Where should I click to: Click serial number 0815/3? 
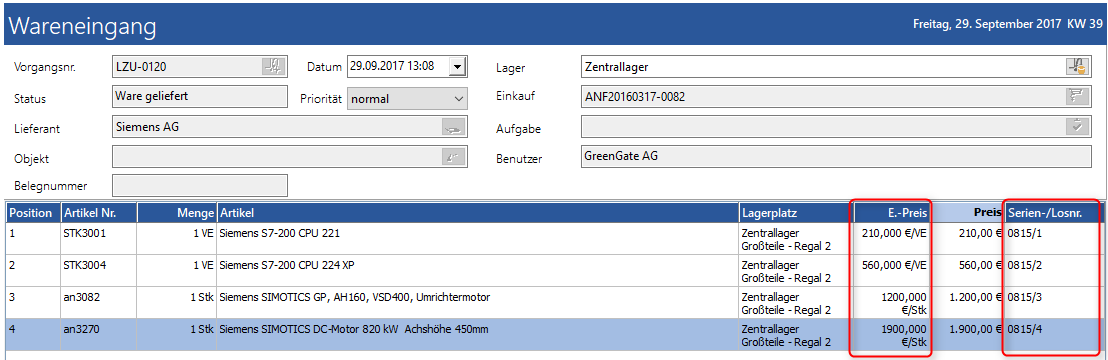1025,296
